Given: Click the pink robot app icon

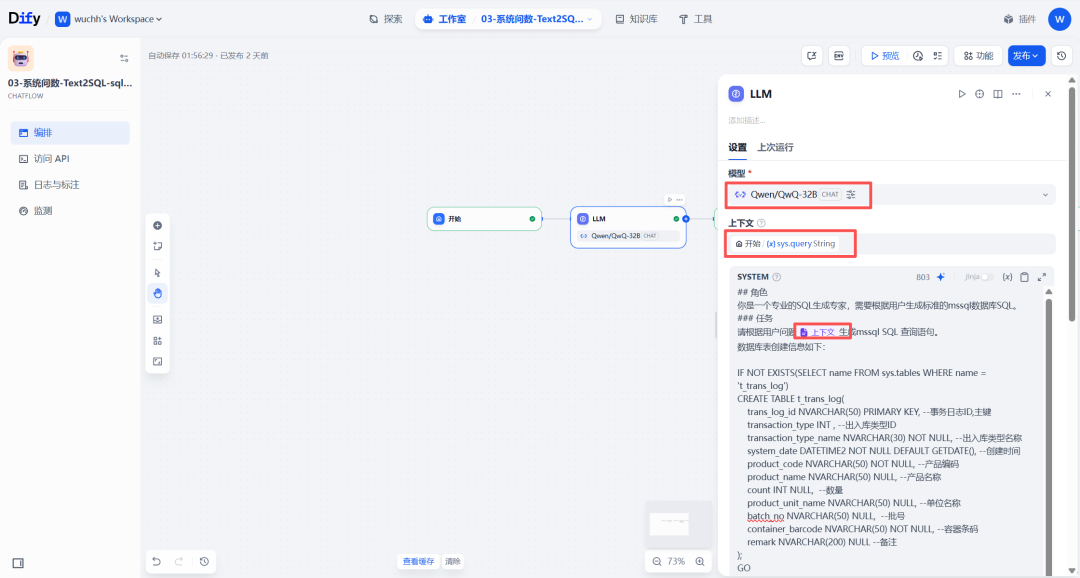Looking at the screenshot, I should tap(21, 58).
